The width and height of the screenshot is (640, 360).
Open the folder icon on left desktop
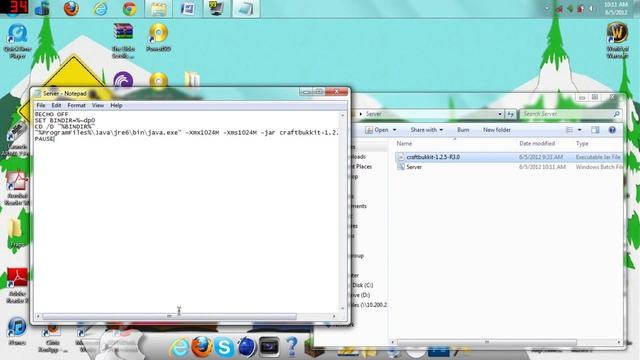click(16, 233)
